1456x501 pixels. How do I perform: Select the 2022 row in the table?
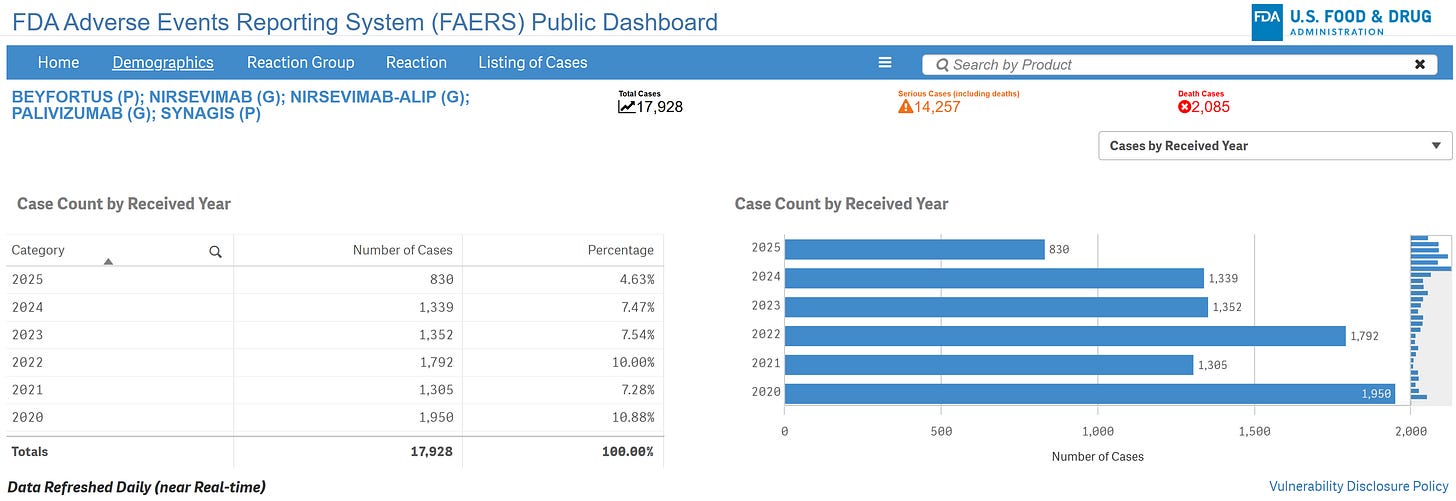[335, 362]
